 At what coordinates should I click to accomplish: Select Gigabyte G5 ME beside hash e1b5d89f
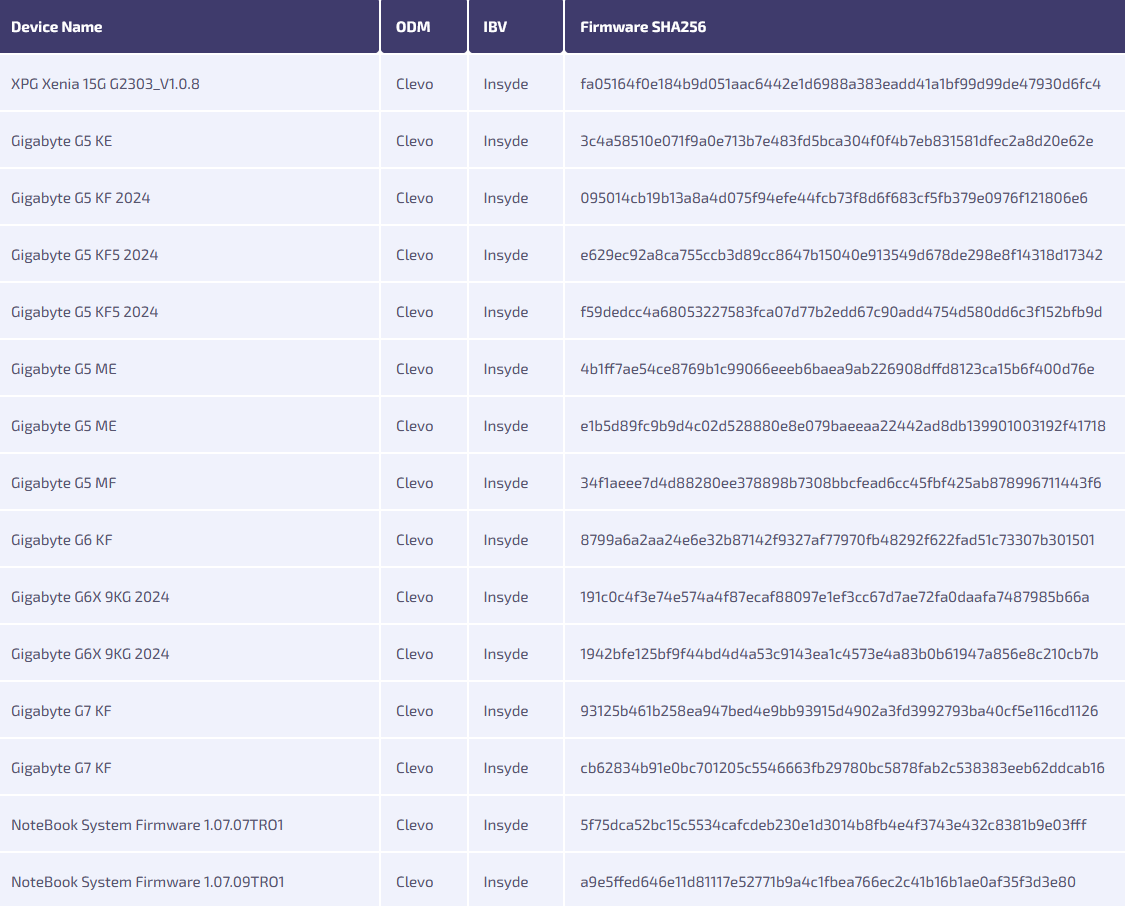(64, 426)
